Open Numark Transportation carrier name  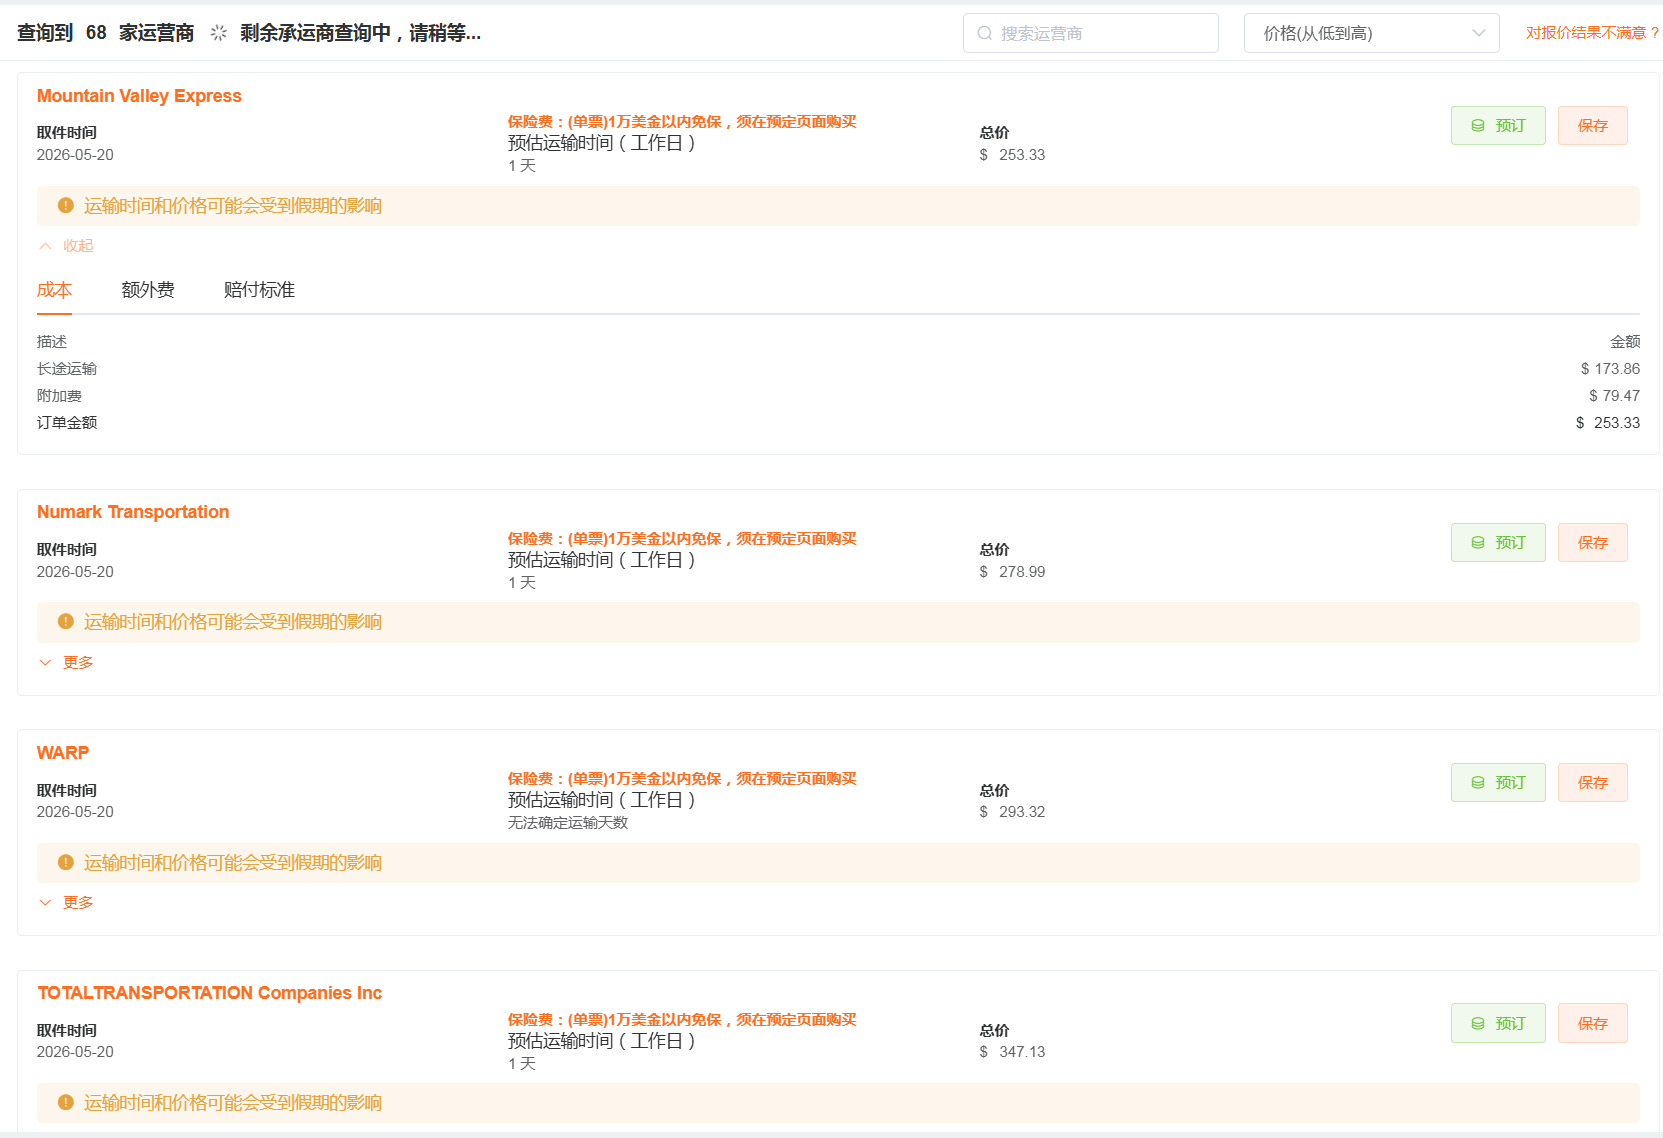(133, 512)
